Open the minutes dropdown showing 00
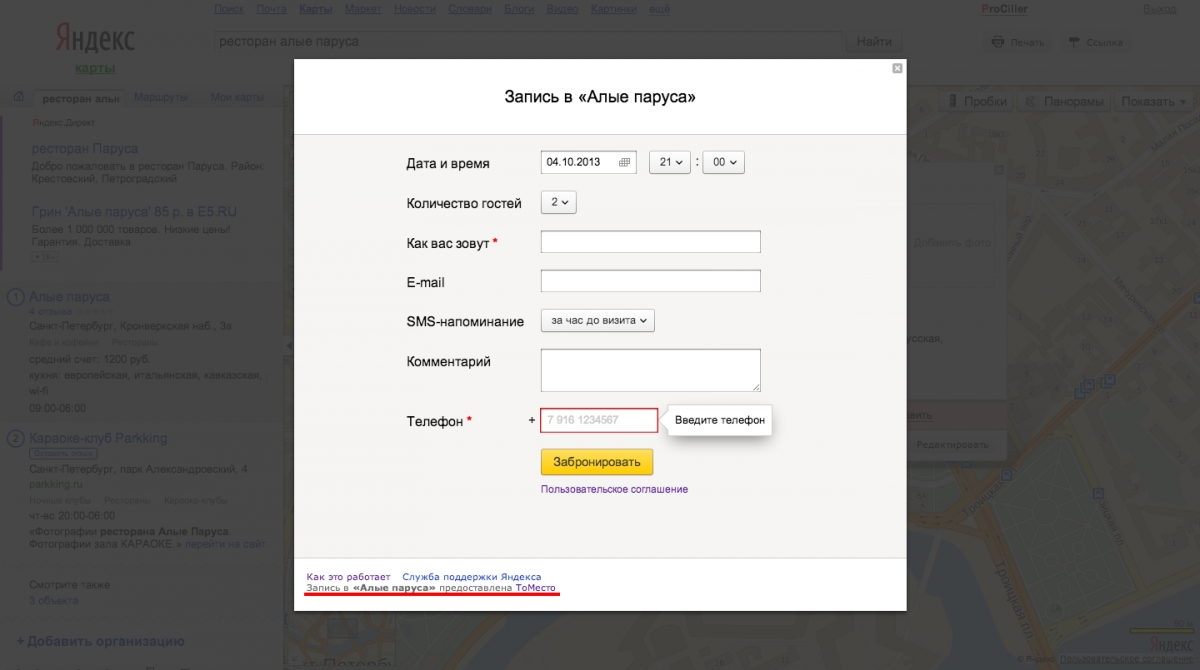The width and height of the screenshot is (1200, 670). tap(724, 162)
